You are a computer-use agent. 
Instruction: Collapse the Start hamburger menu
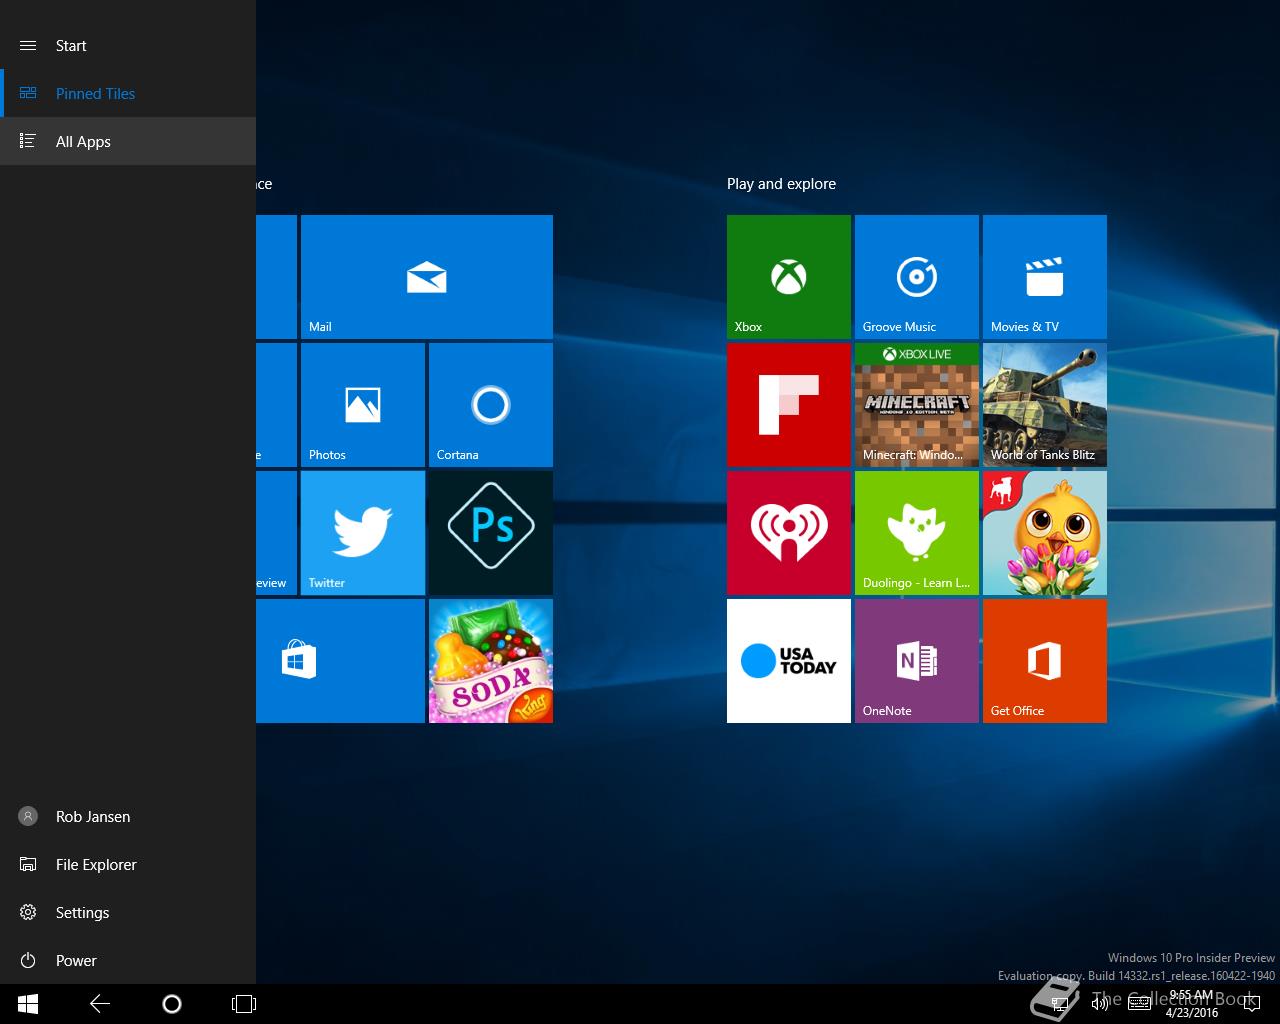click(28, 45)
